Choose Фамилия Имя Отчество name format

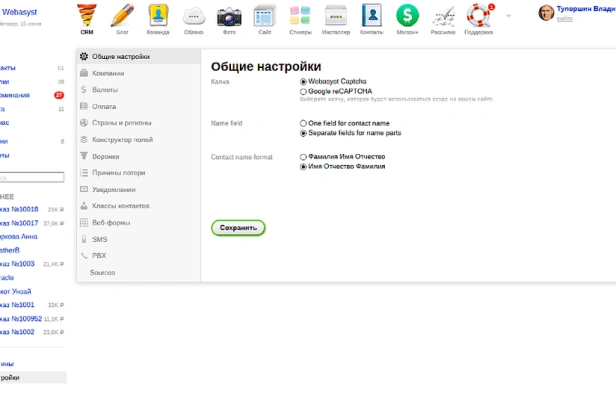point(303,157)
